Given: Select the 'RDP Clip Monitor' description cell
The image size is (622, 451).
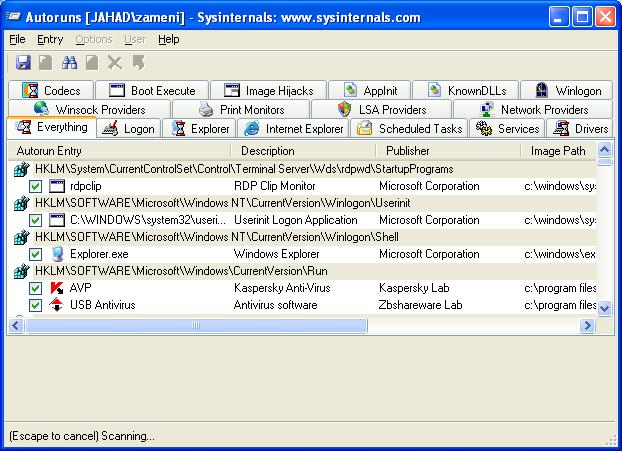Looking at the screenshot, I should click(275, 186).
